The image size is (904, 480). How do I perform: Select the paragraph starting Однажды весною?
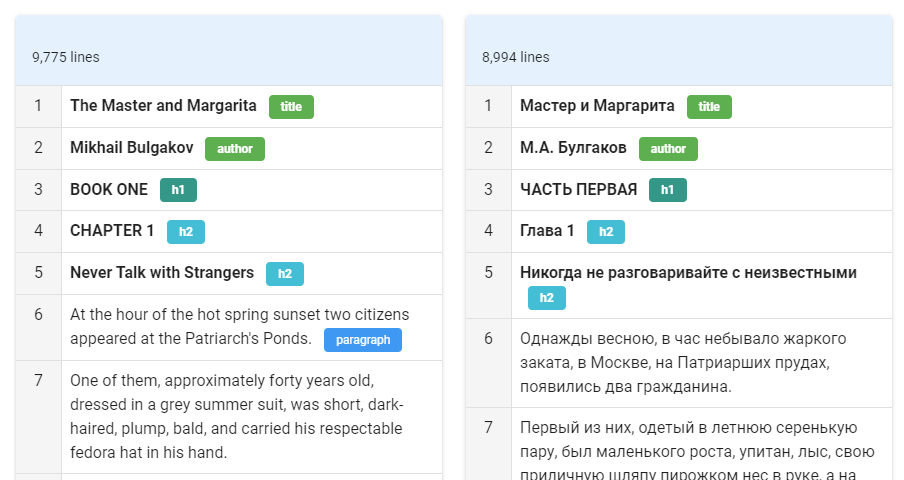pyautogui.click(x=683, y=362)
